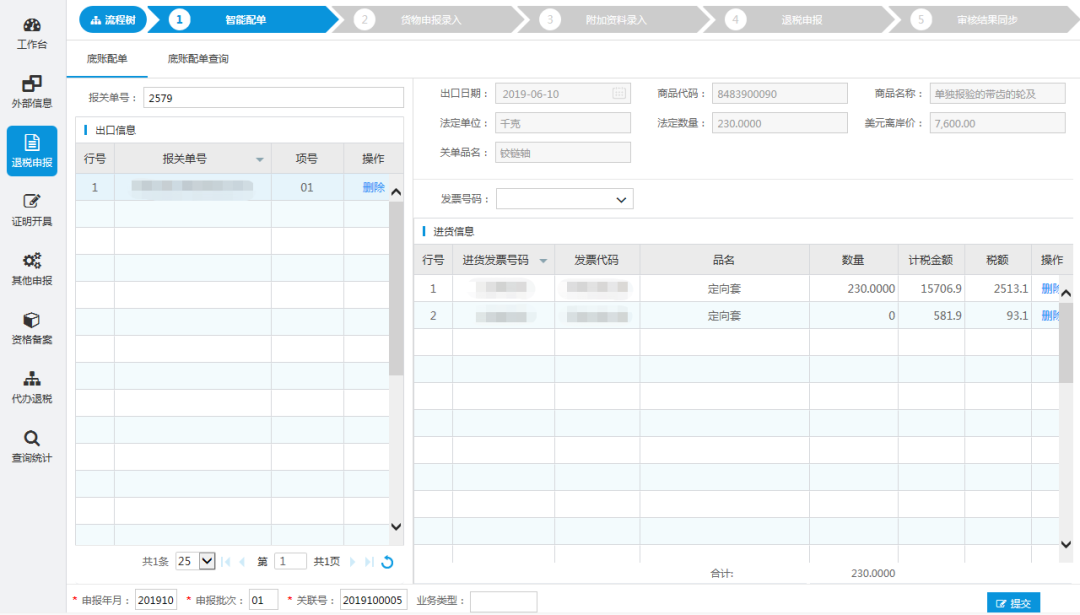
Task: Select the 退税申报 sidebar icon
Action: click(x=32, y=151)
